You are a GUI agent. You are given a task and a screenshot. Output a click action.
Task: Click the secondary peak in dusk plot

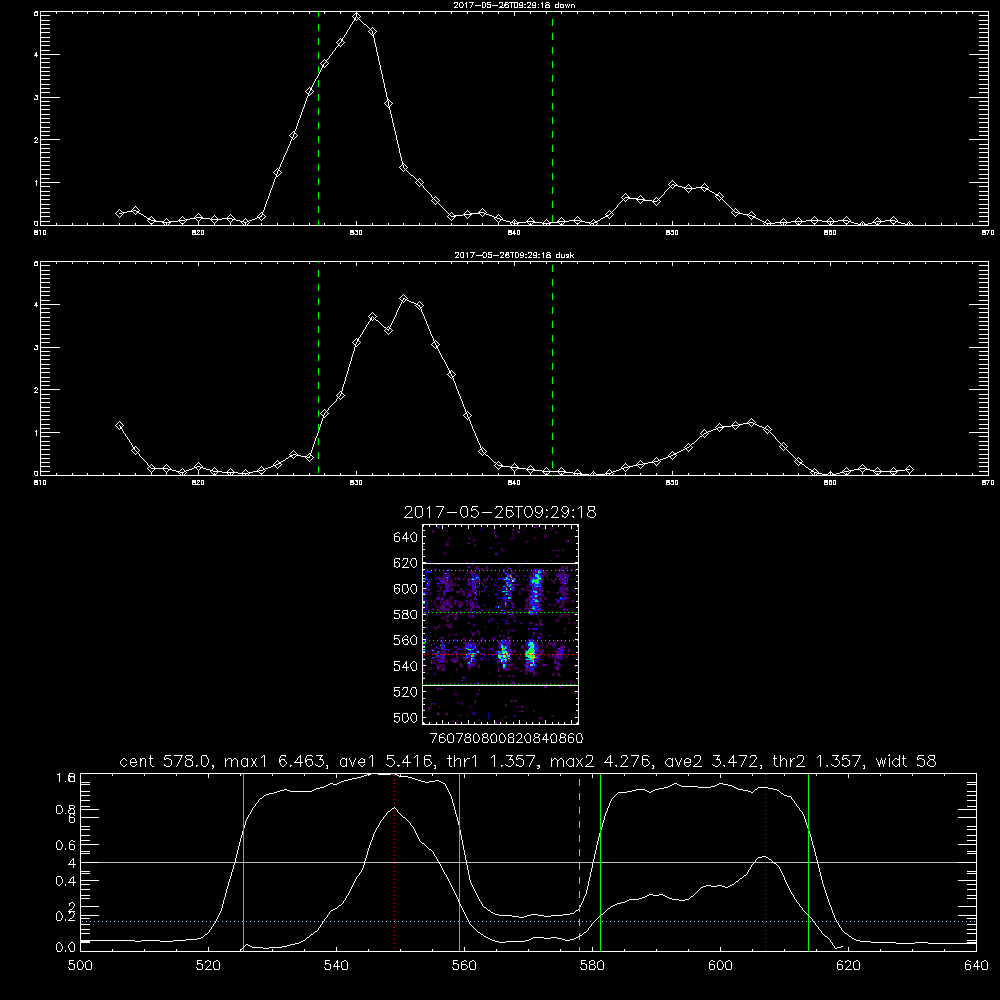751,422
